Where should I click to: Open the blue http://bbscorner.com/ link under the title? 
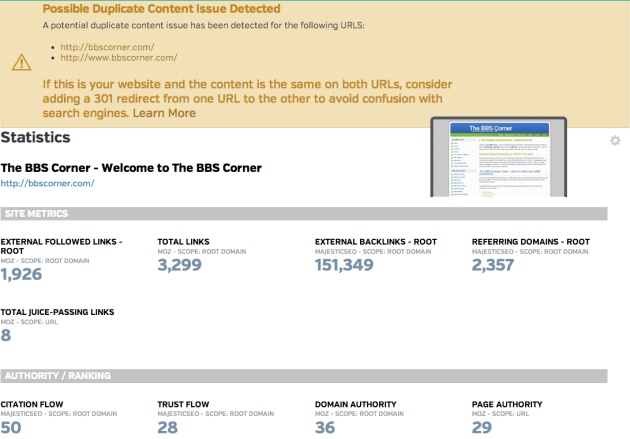pos(47,183)
